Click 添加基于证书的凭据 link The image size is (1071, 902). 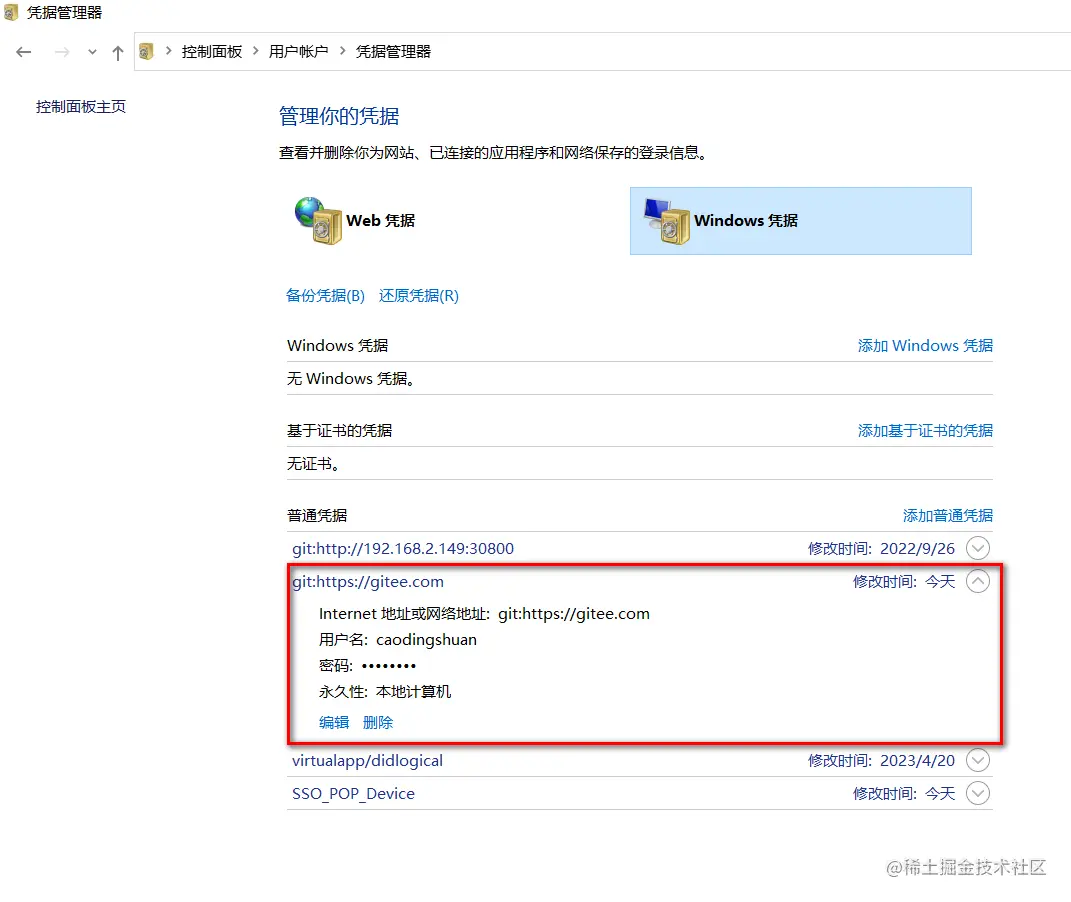(925, 431)
